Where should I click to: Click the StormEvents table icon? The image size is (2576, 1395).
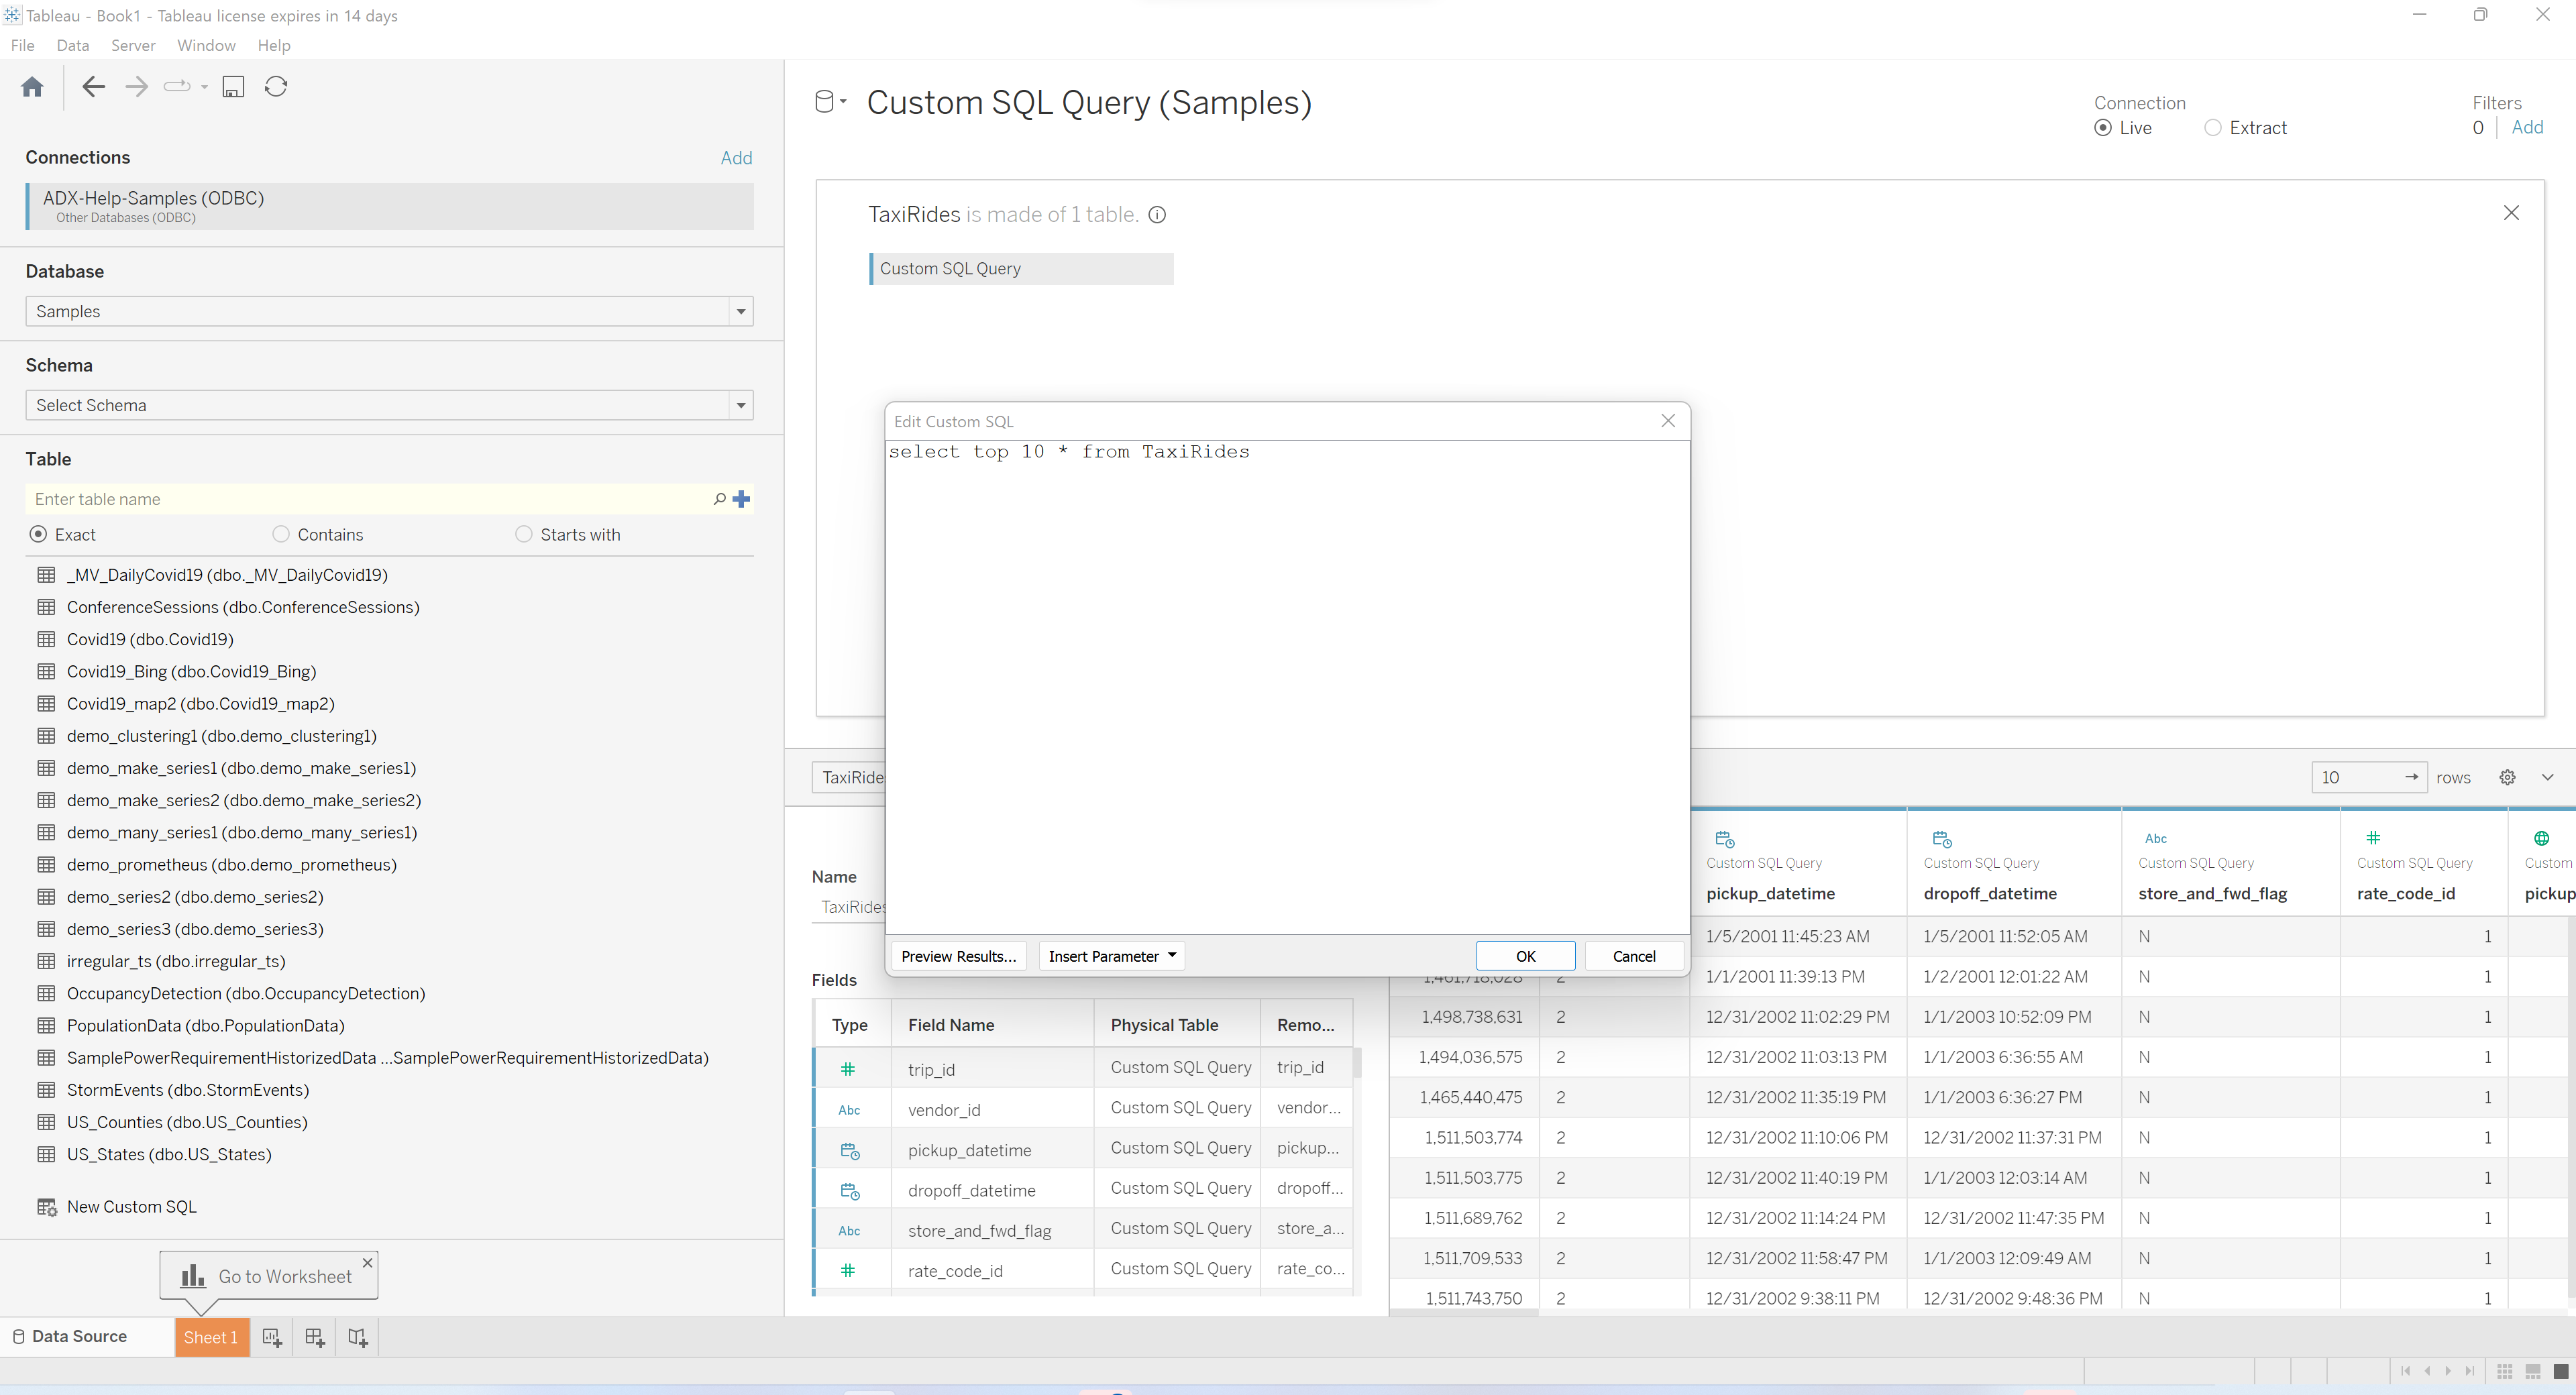click(x=46, y=1090)
